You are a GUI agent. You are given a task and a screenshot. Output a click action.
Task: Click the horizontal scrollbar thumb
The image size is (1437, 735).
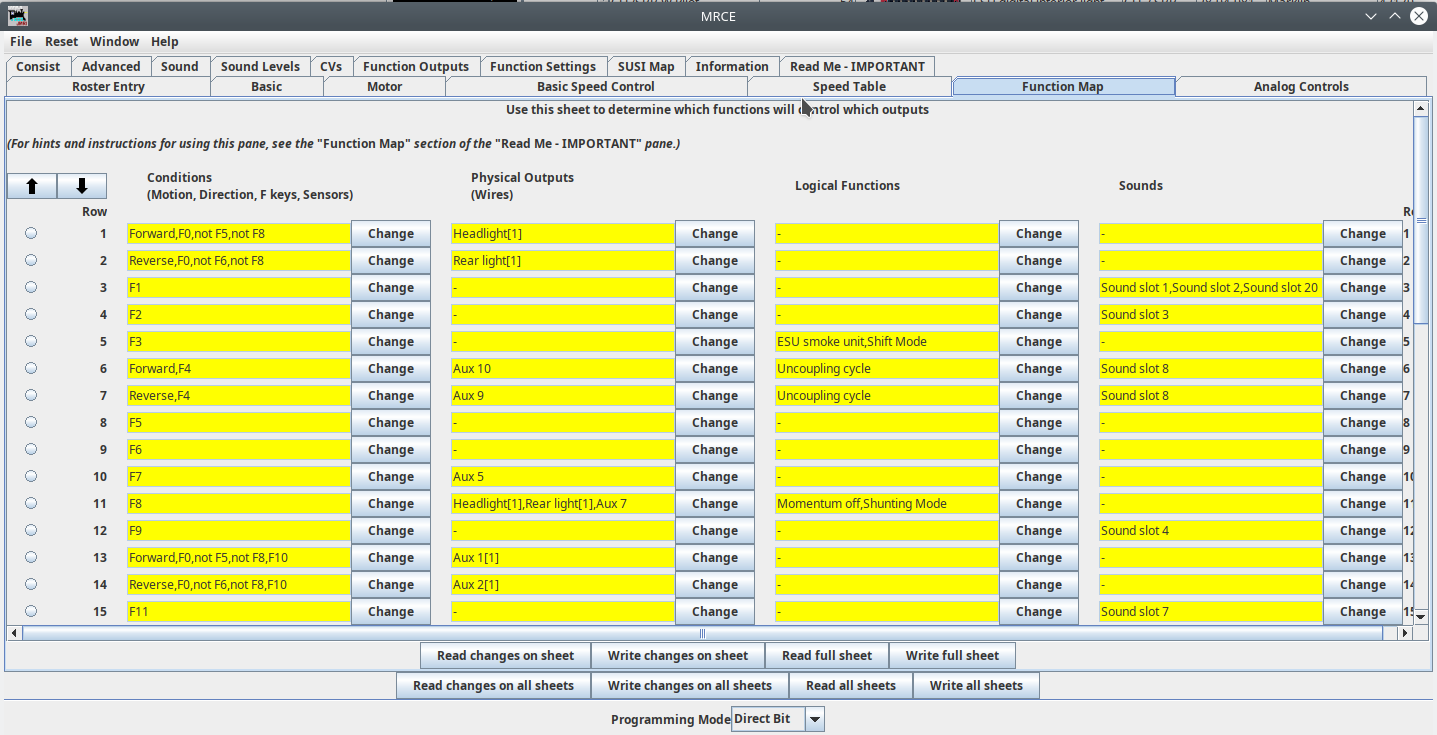702,633
